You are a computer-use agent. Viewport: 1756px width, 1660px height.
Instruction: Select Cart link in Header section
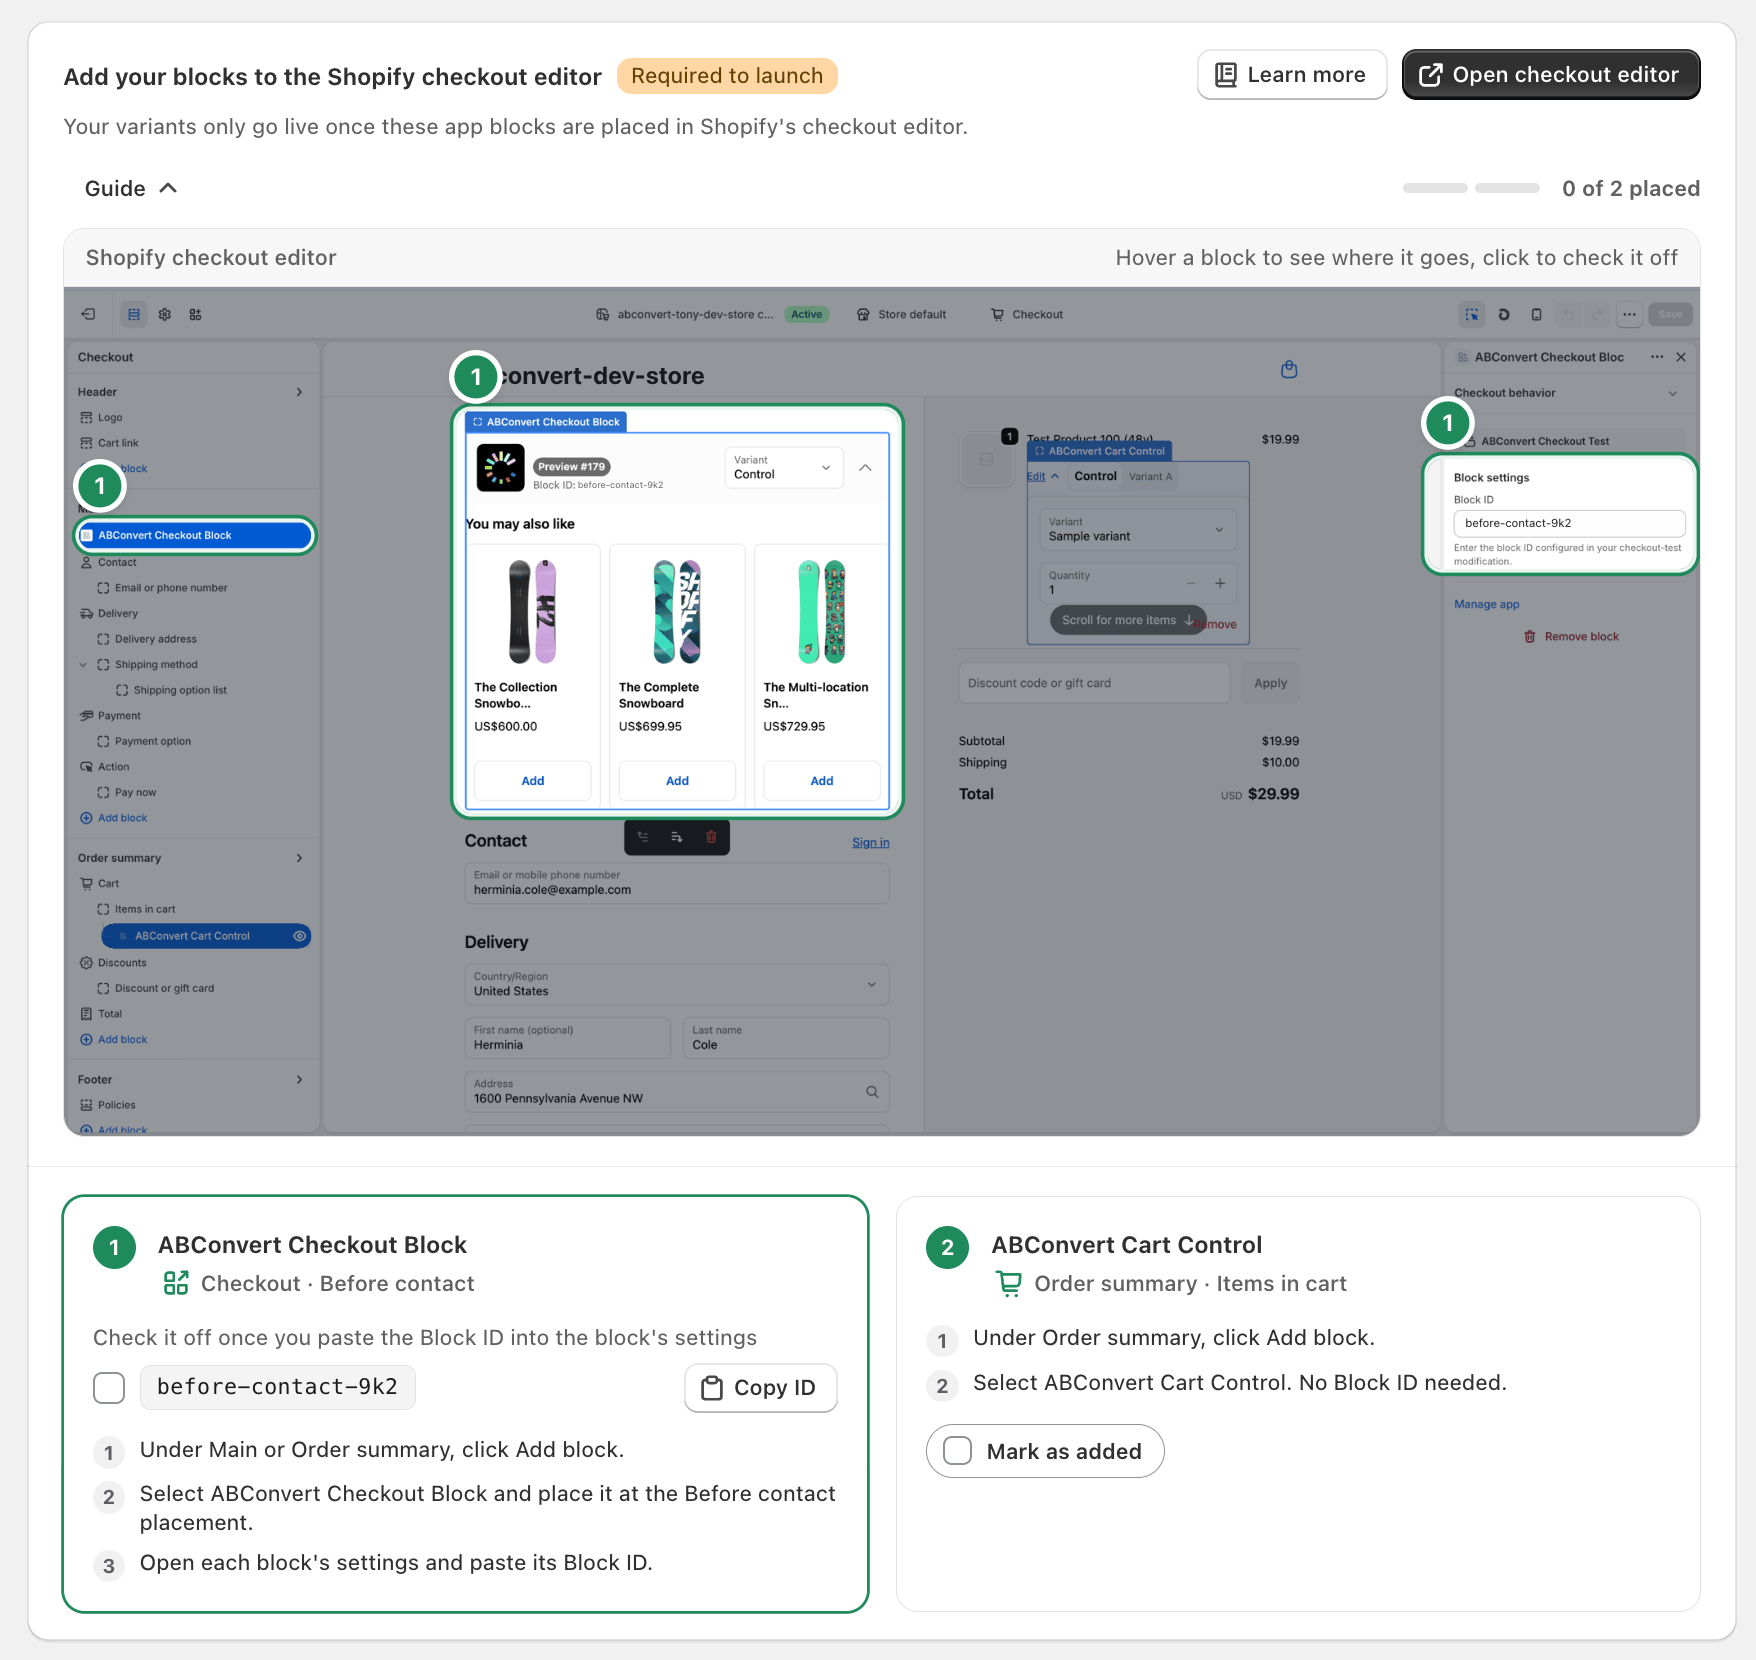point(118,443)
